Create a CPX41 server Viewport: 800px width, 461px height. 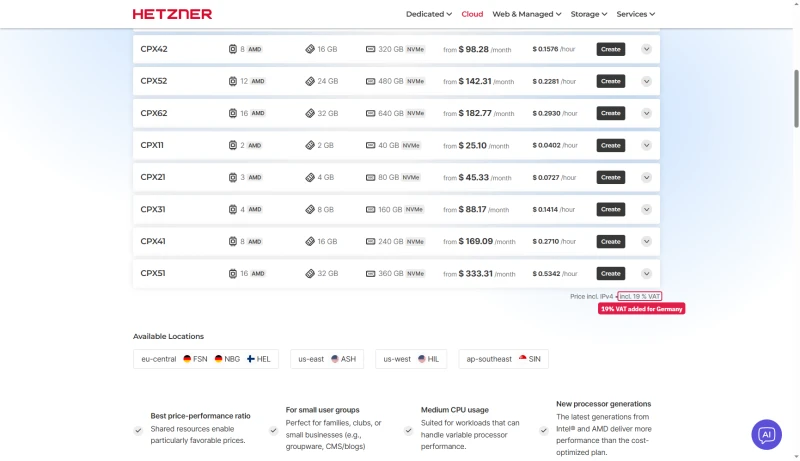(611, 242)
